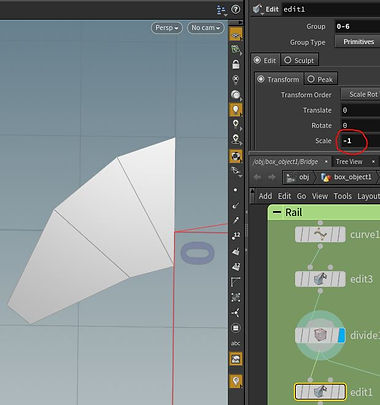Open the network editor Edit menu
The height and width of the screenshot is (405, 380).
pyautogui.click(x=285, y=196)
